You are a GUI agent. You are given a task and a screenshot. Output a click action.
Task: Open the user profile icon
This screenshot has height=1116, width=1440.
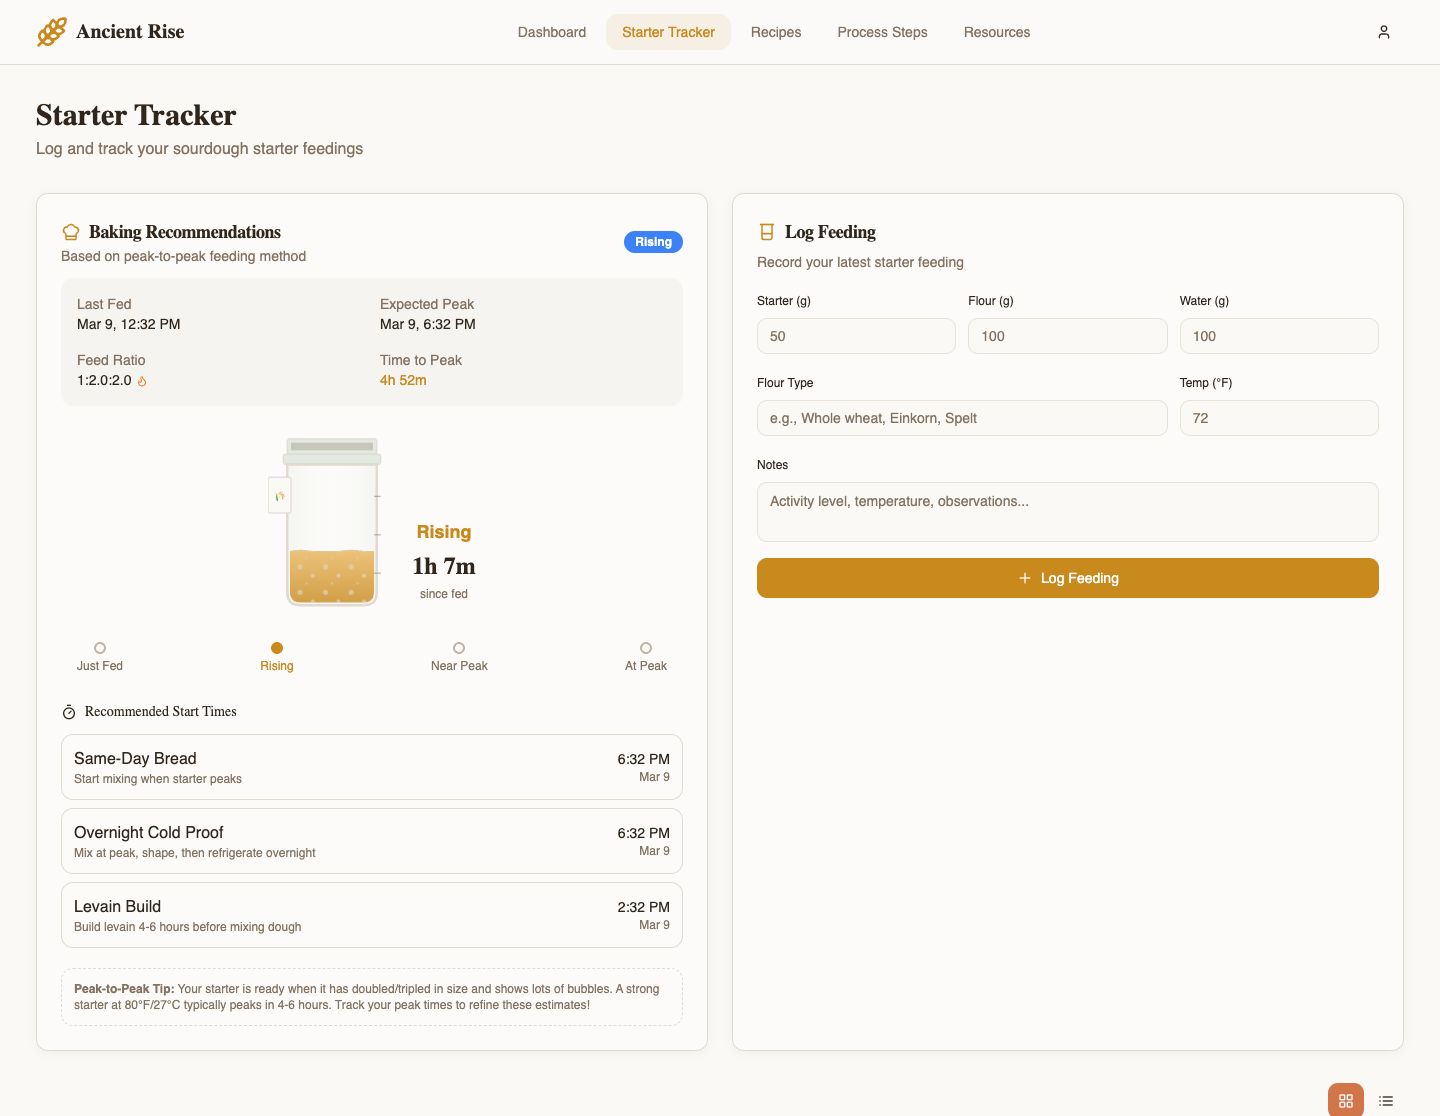[1384, 32]
